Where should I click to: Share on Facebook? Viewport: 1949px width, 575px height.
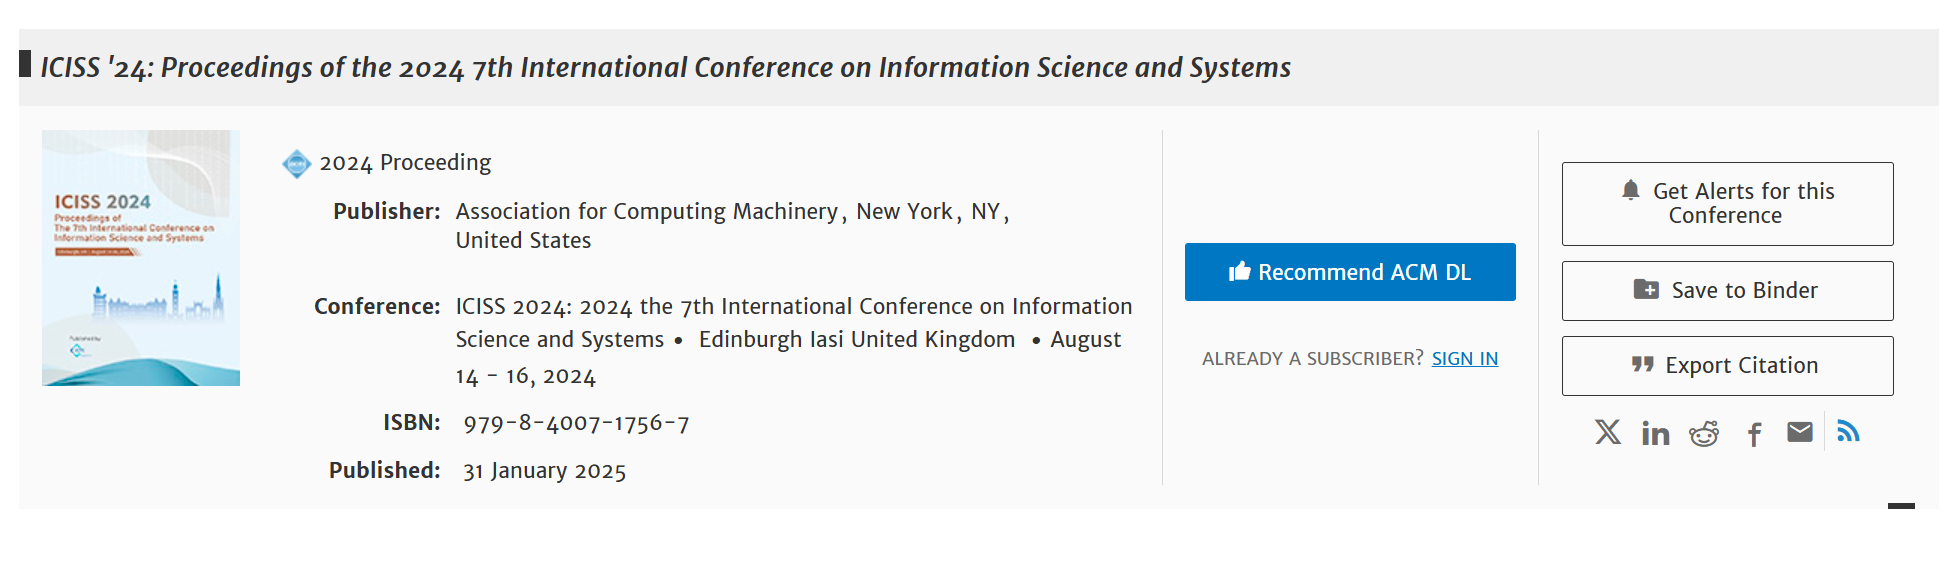[1754, 434]
